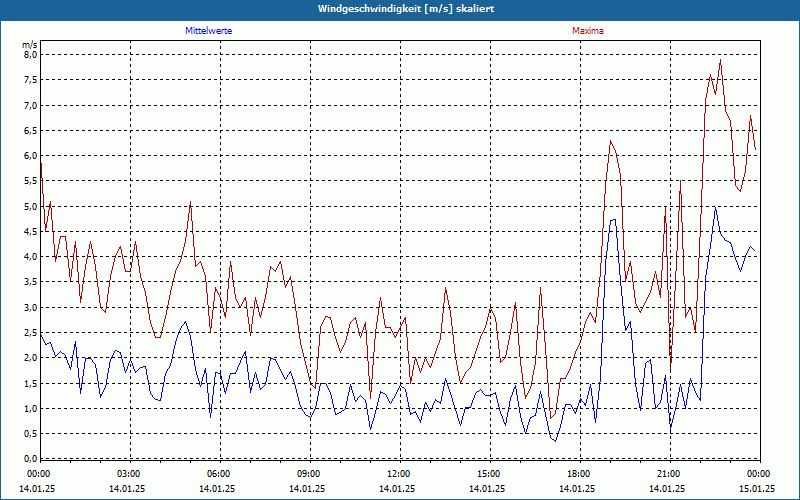Select the 5,5 y-axis value
Image resolution: width=800 pixels, height=500 pixels.
click(31, 181)
